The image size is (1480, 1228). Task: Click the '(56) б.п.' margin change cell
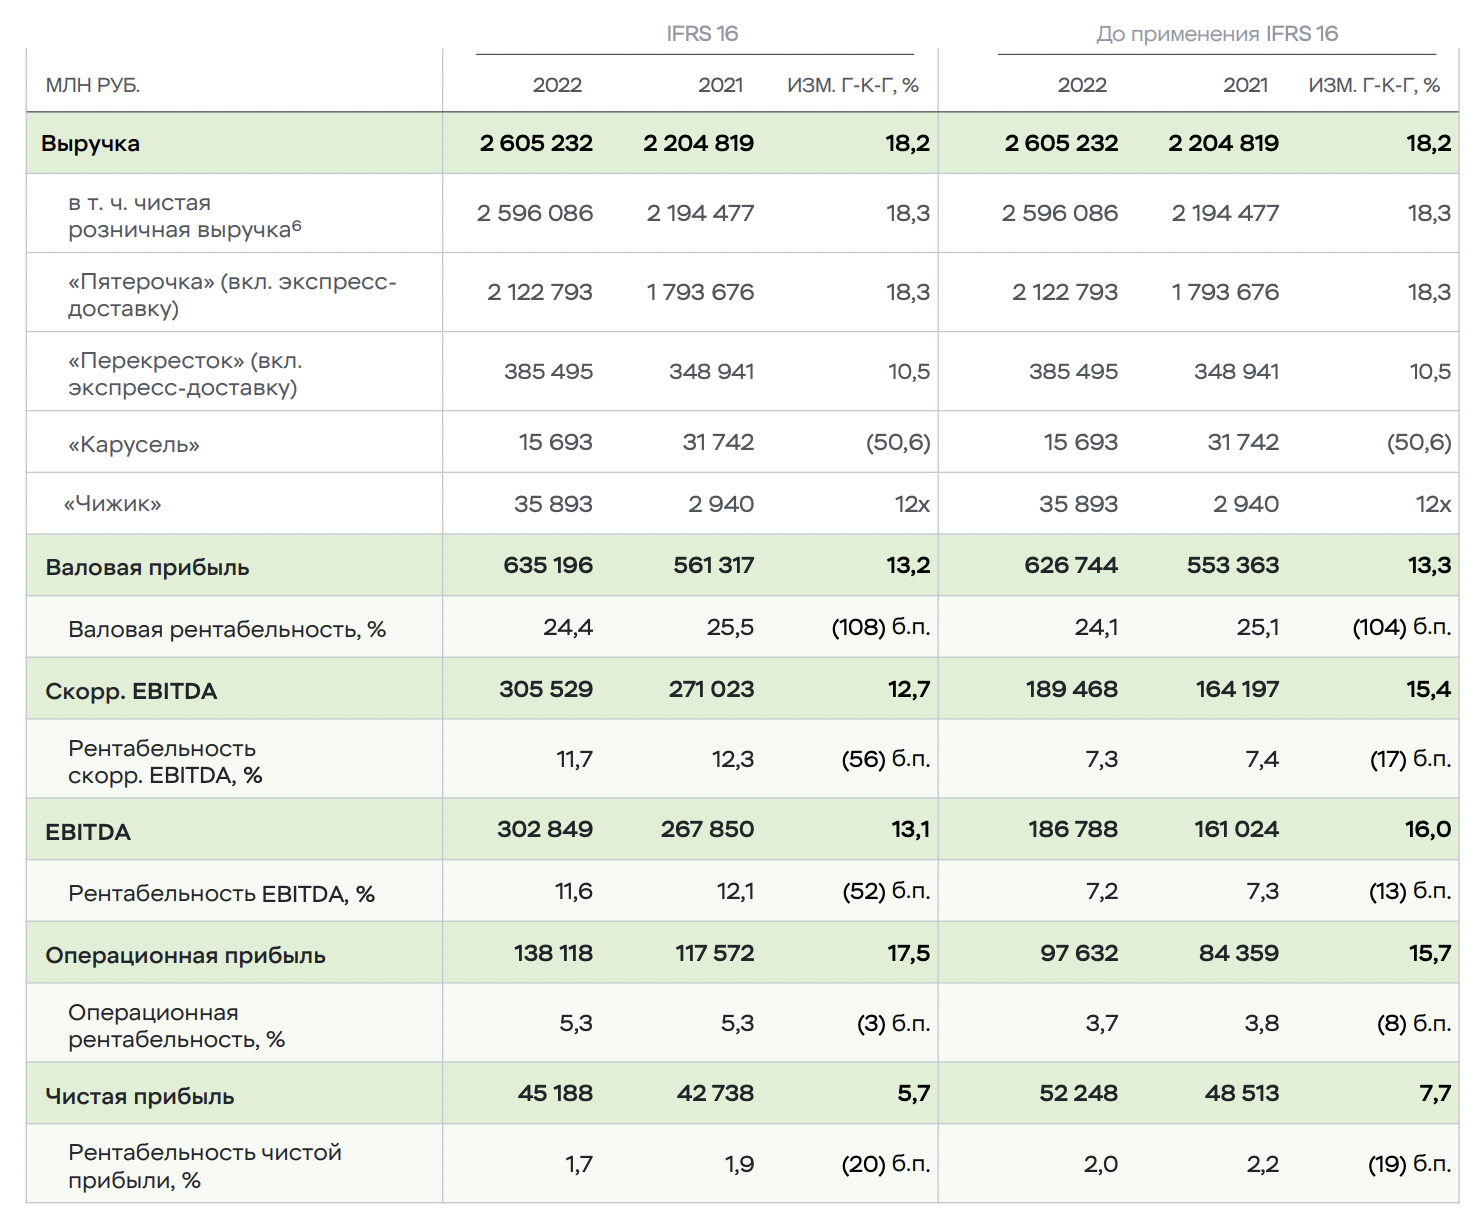click(886, 759)
